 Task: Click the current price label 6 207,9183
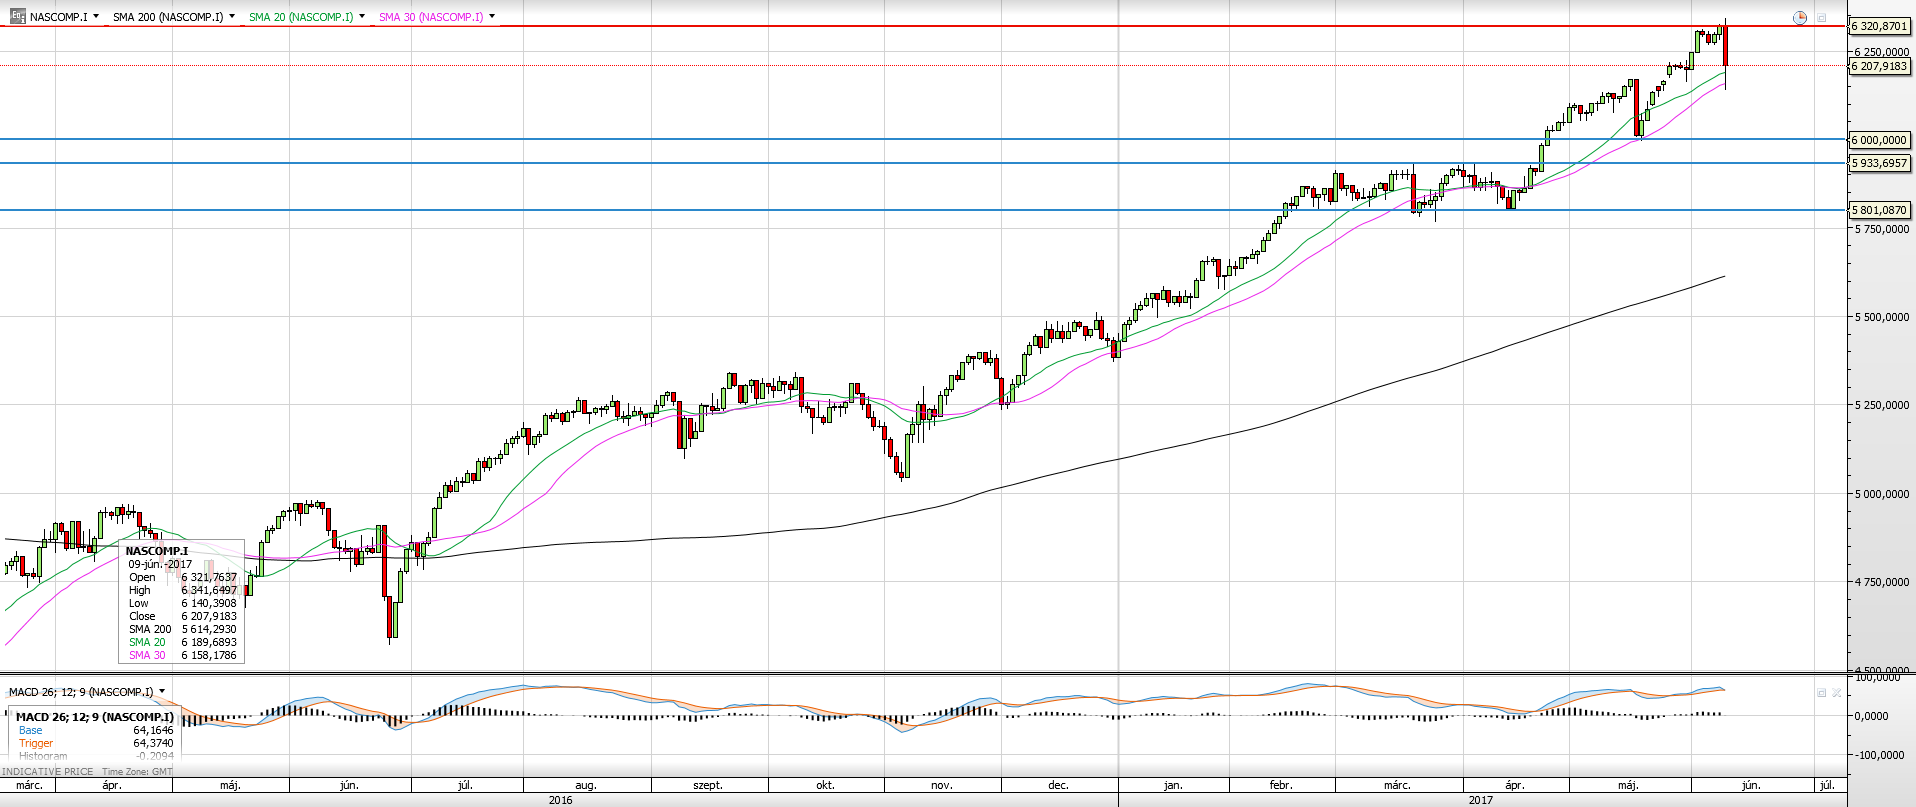[1879, 66]
